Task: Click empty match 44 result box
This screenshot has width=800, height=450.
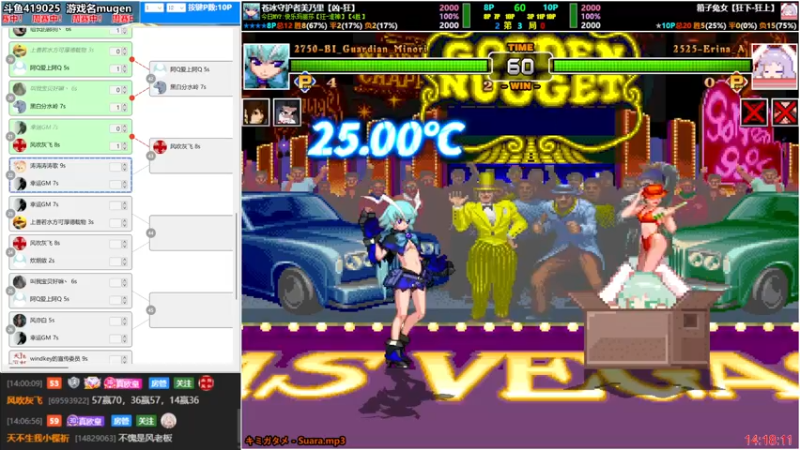Action: (x=191, y=233)
